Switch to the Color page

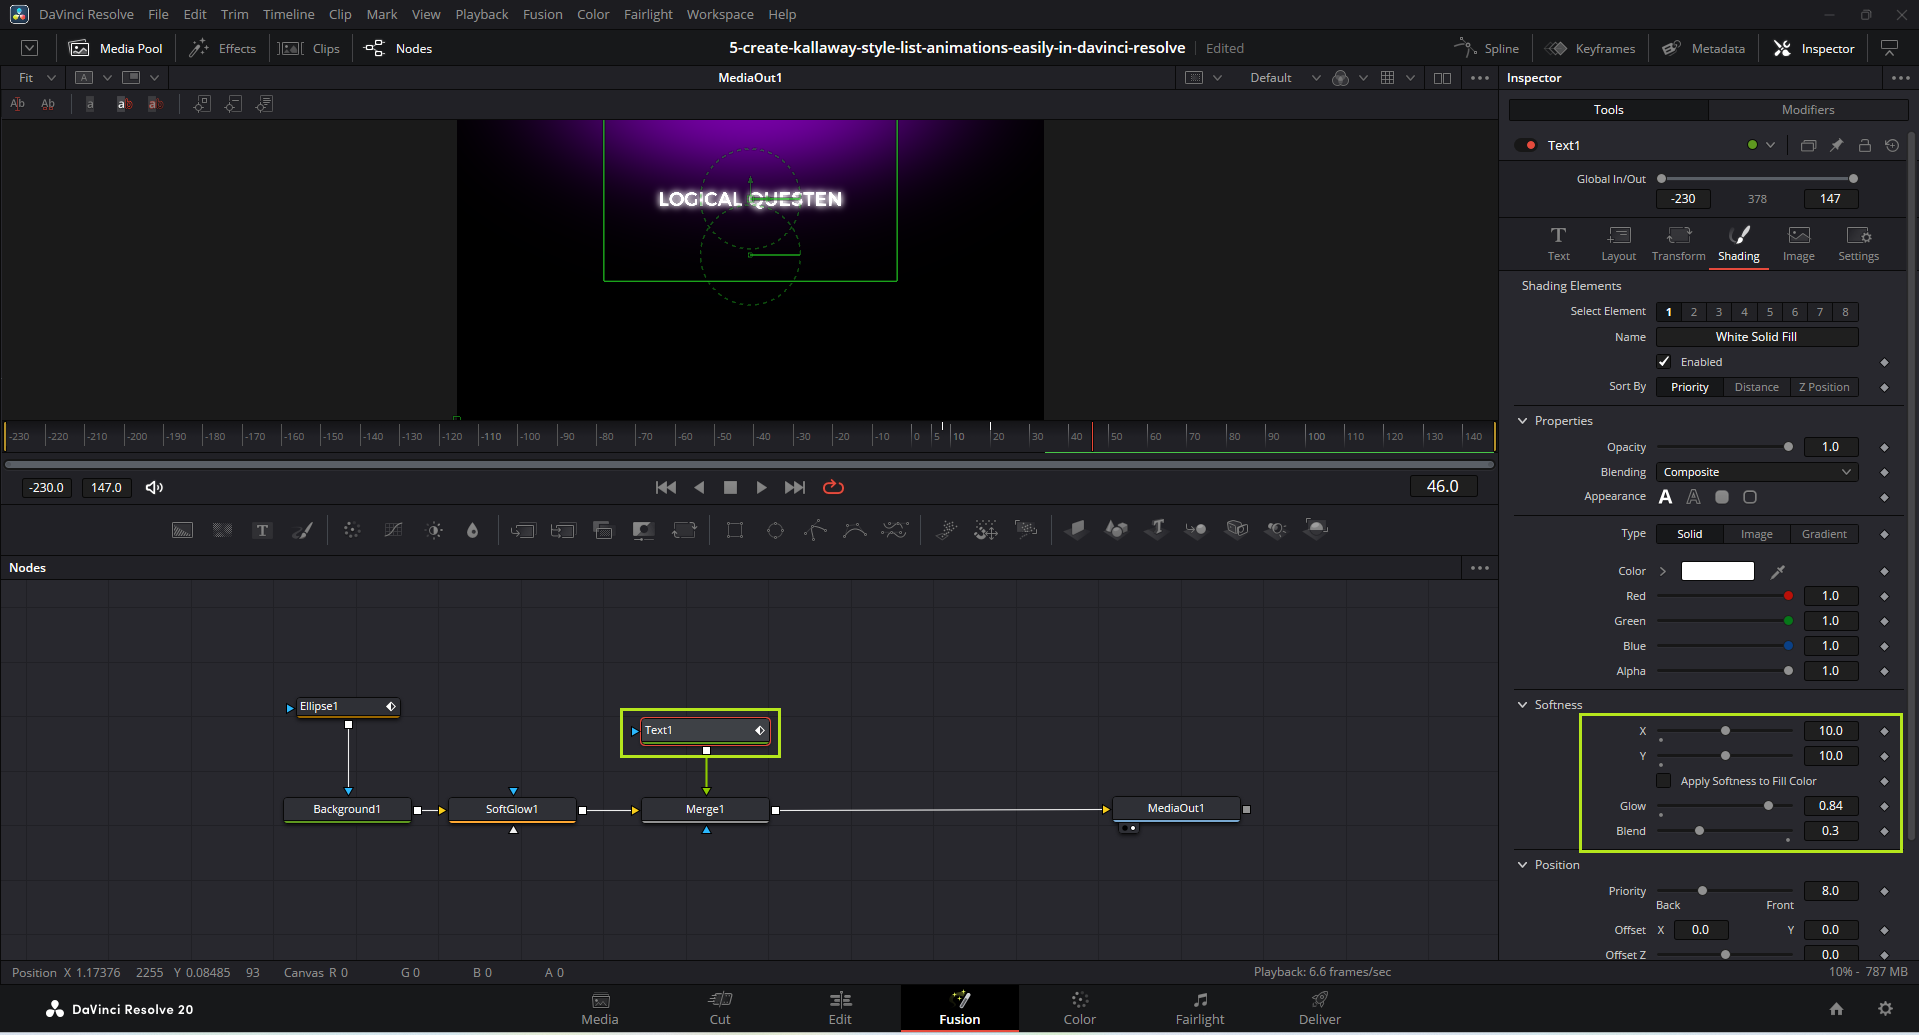pos(1079,1008)
